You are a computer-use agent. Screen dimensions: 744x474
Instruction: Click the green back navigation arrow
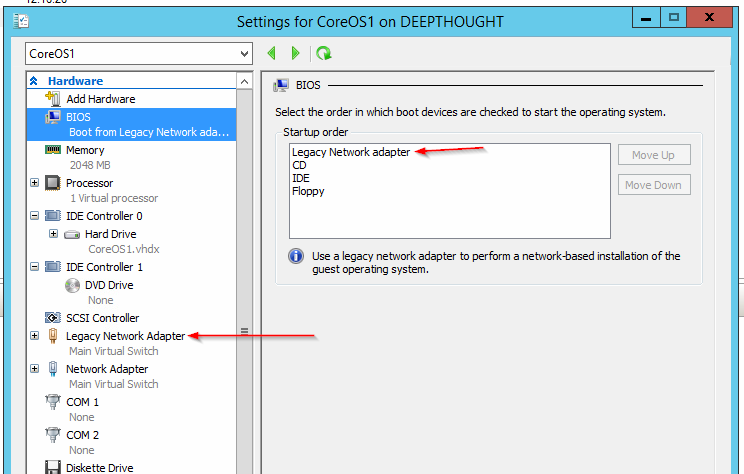(273, 53)
